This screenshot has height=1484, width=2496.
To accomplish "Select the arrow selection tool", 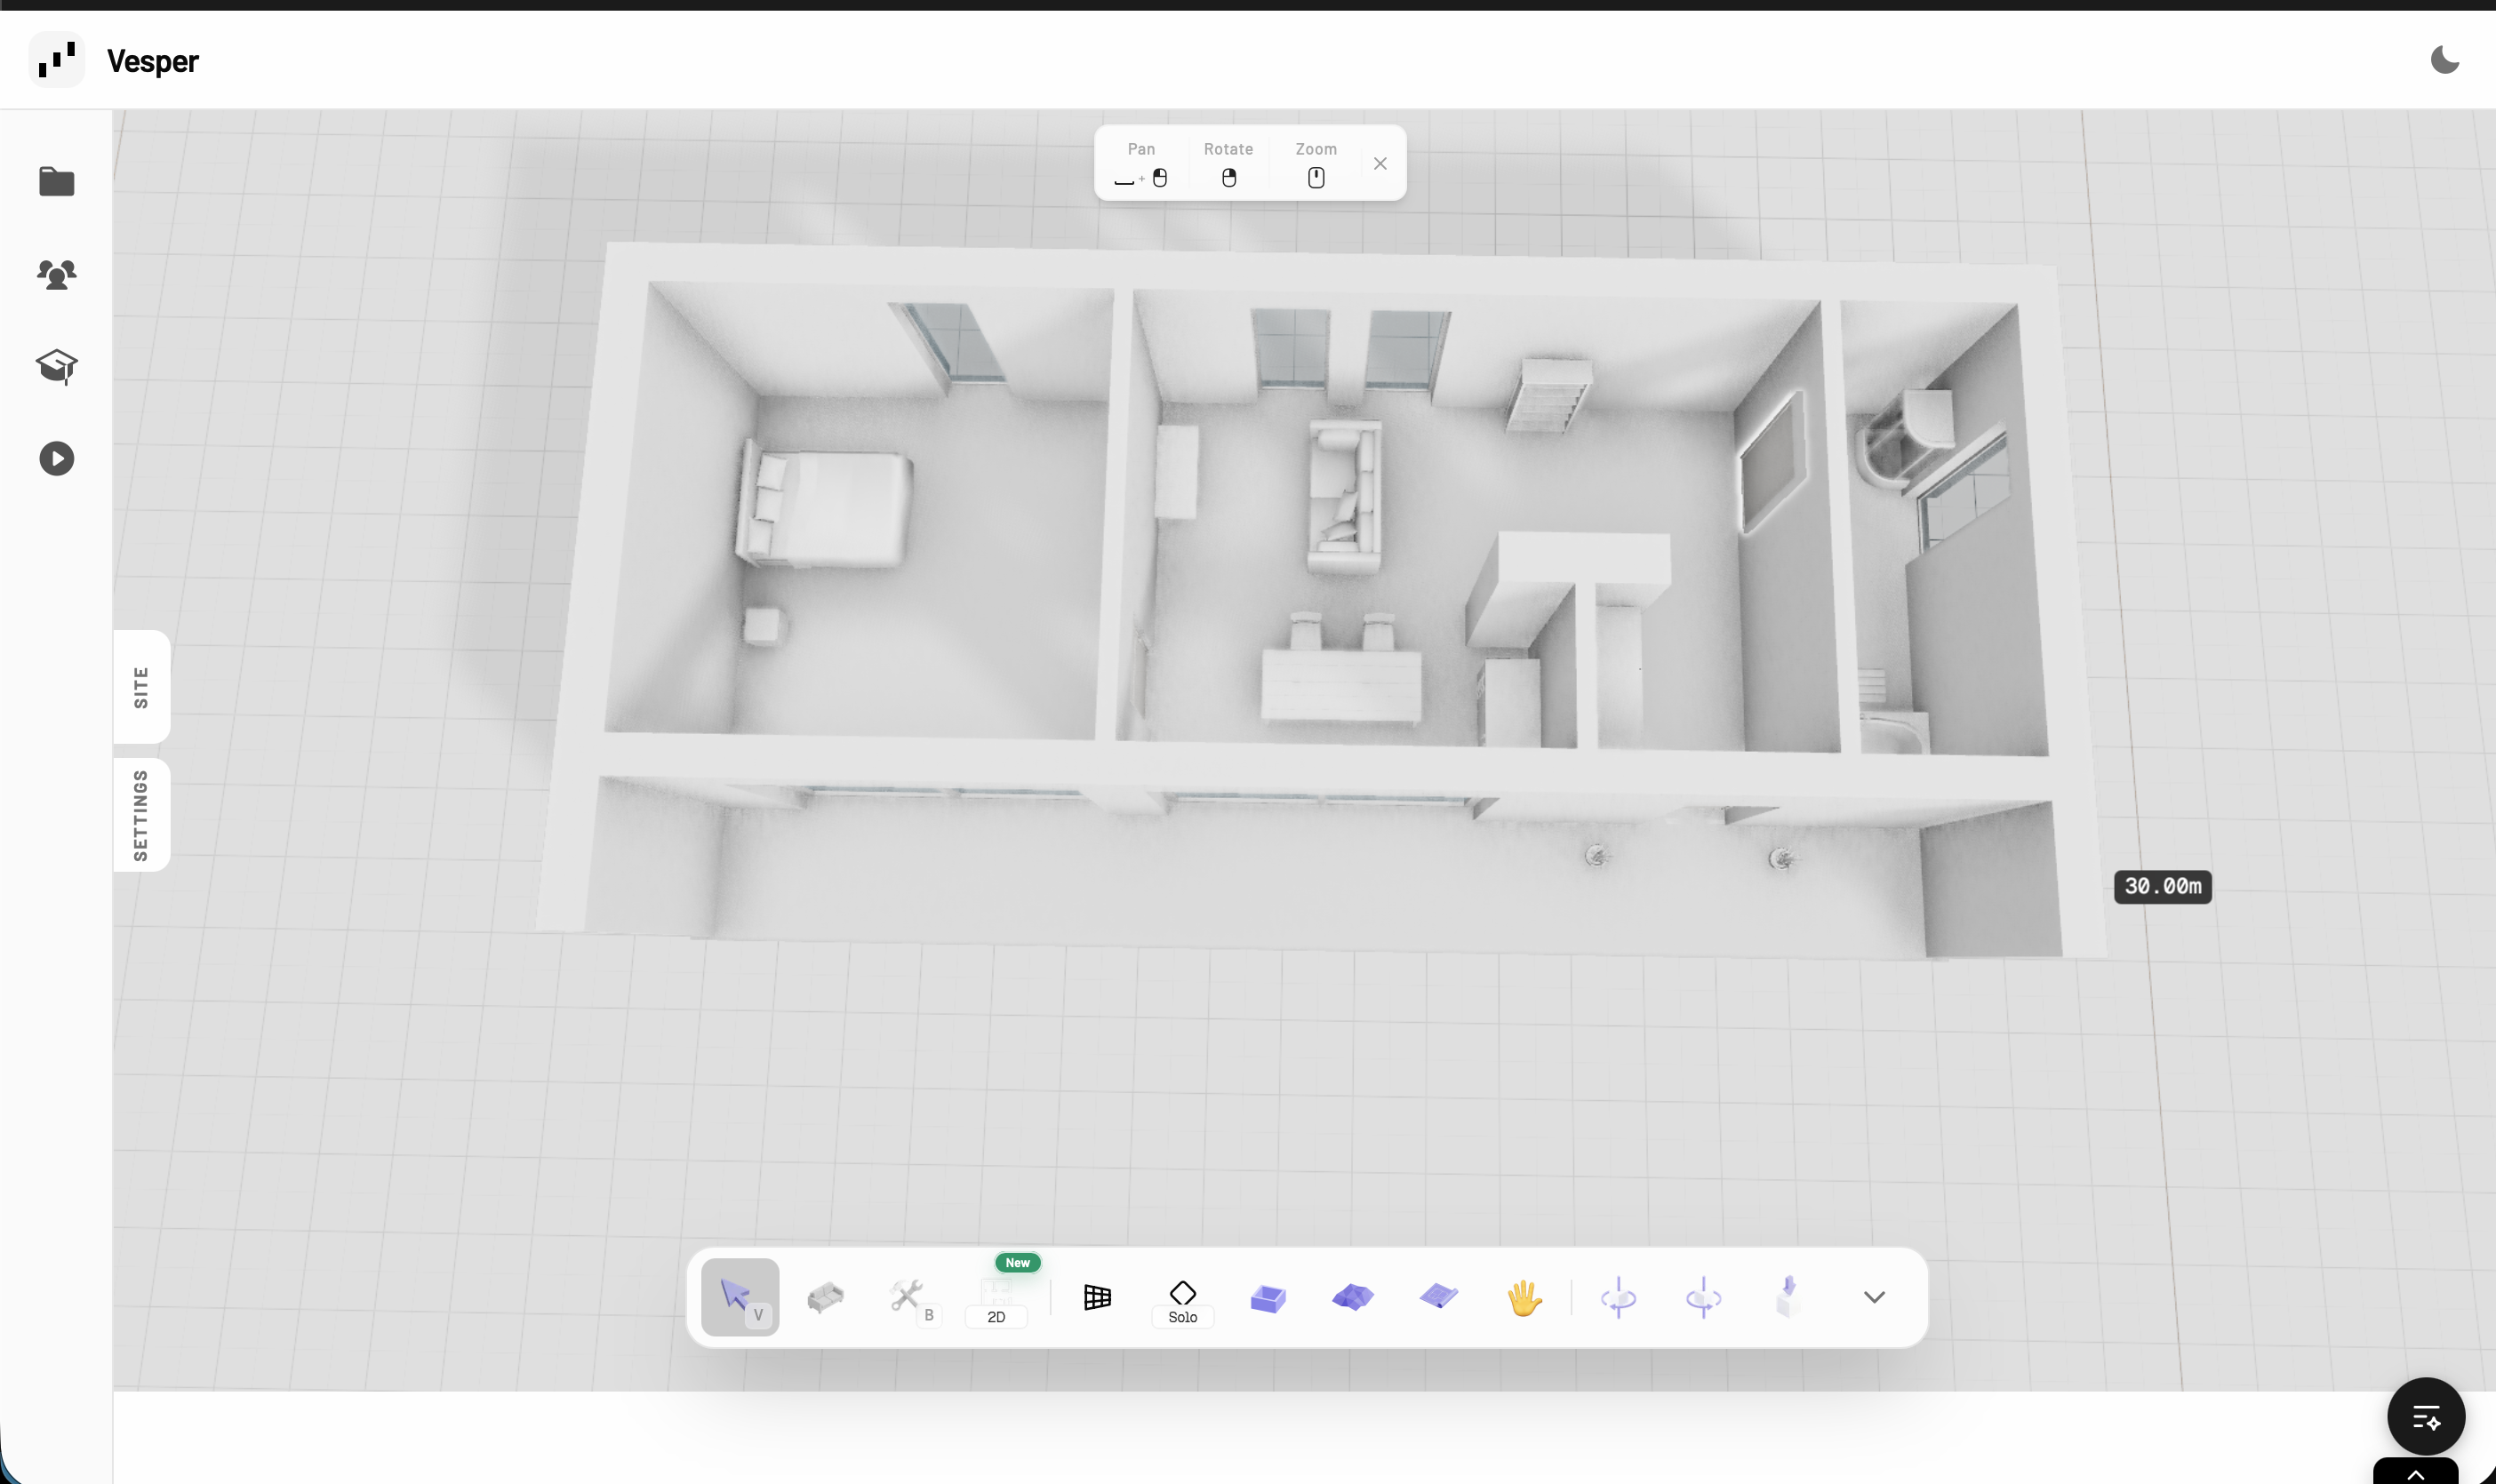I will point(739,1297).
